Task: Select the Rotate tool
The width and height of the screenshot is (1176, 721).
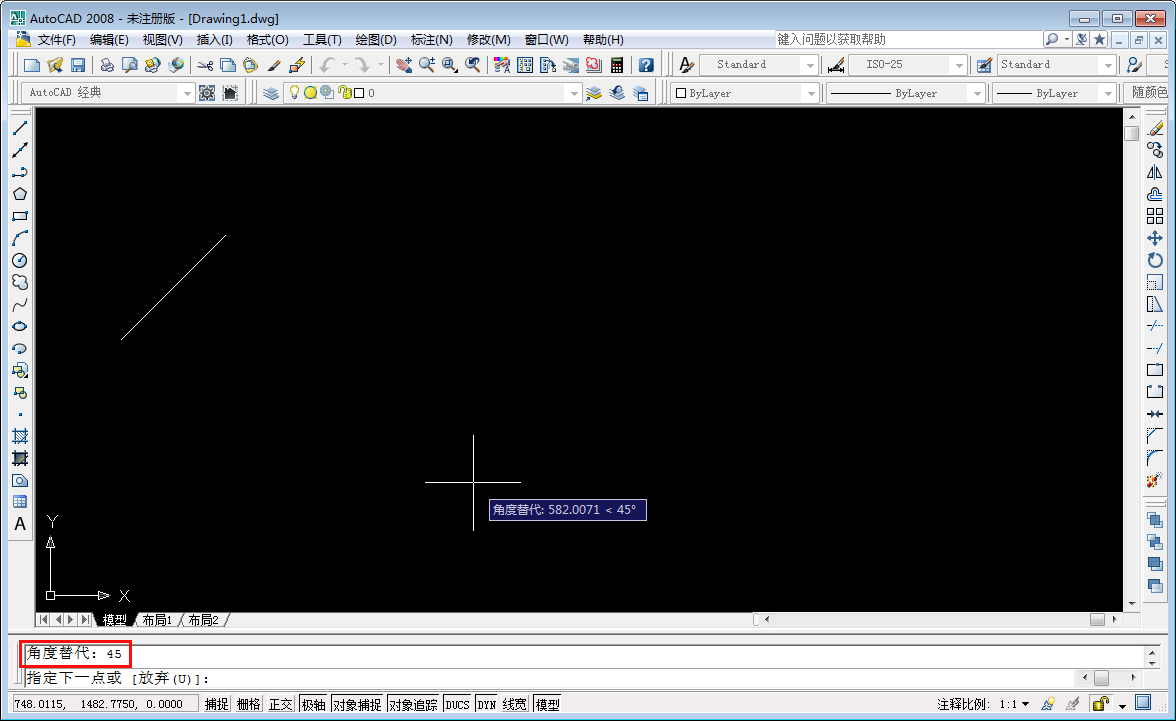Action: click(1157, 259)
